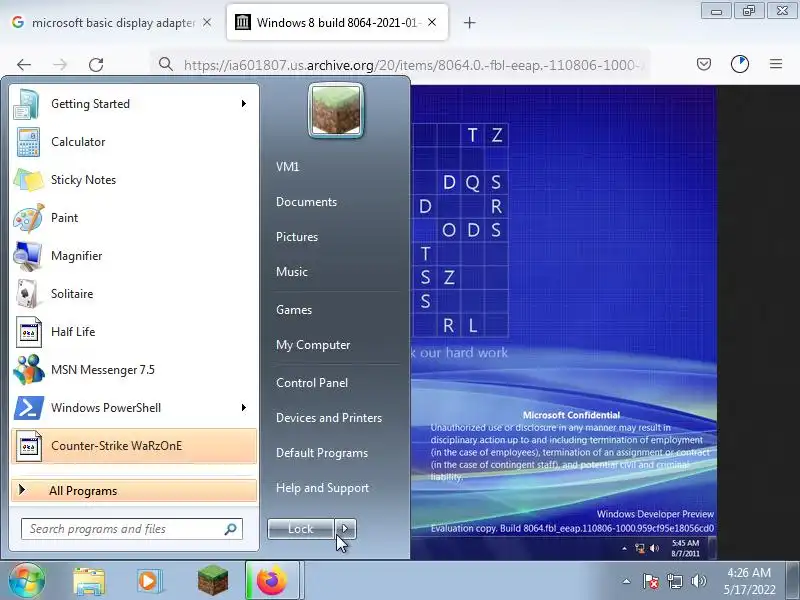Image resolution: width=800 pixels, height=600 pixels.
Task: Launch Half Life from Start menu
Action: coord(134,332)
